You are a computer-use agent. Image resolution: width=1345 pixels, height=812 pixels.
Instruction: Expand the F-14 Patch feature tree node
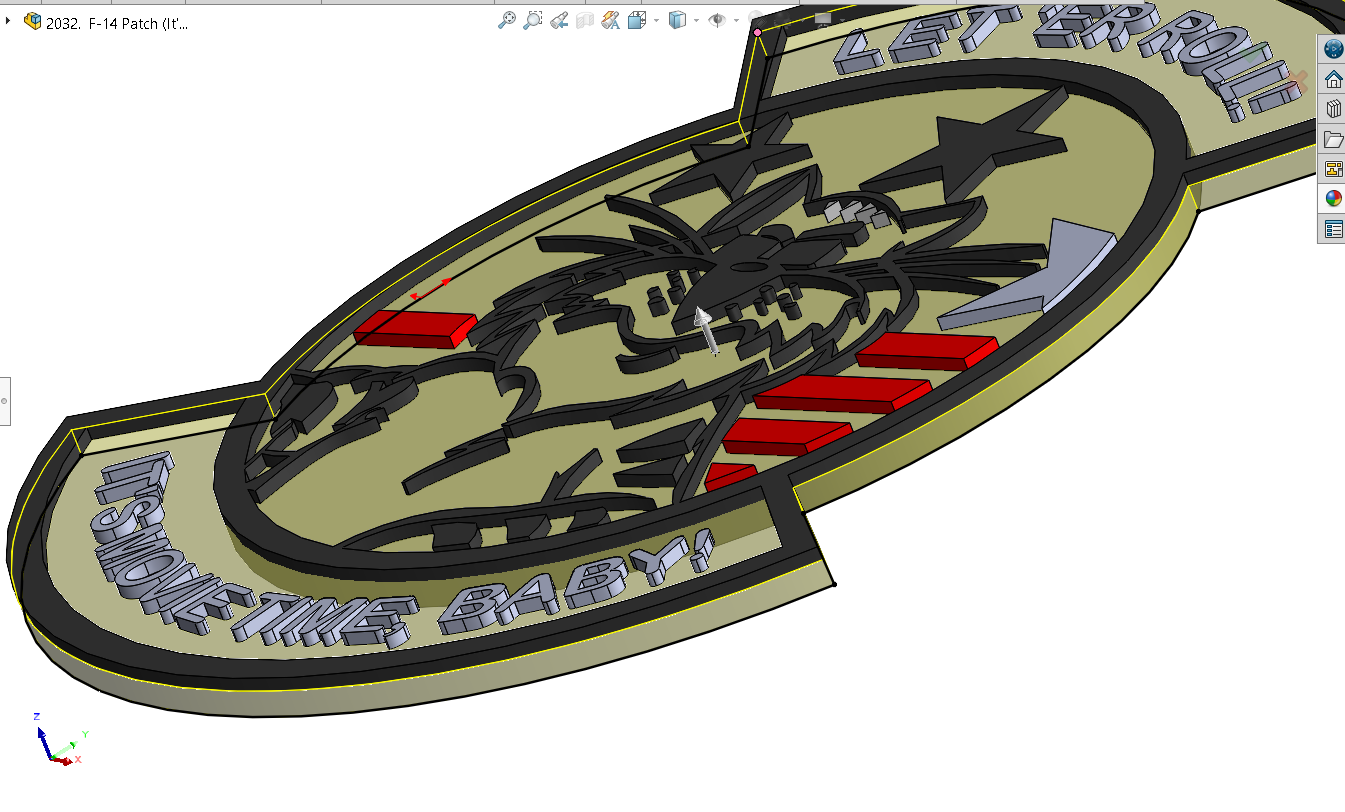click(x=9, y=20)
